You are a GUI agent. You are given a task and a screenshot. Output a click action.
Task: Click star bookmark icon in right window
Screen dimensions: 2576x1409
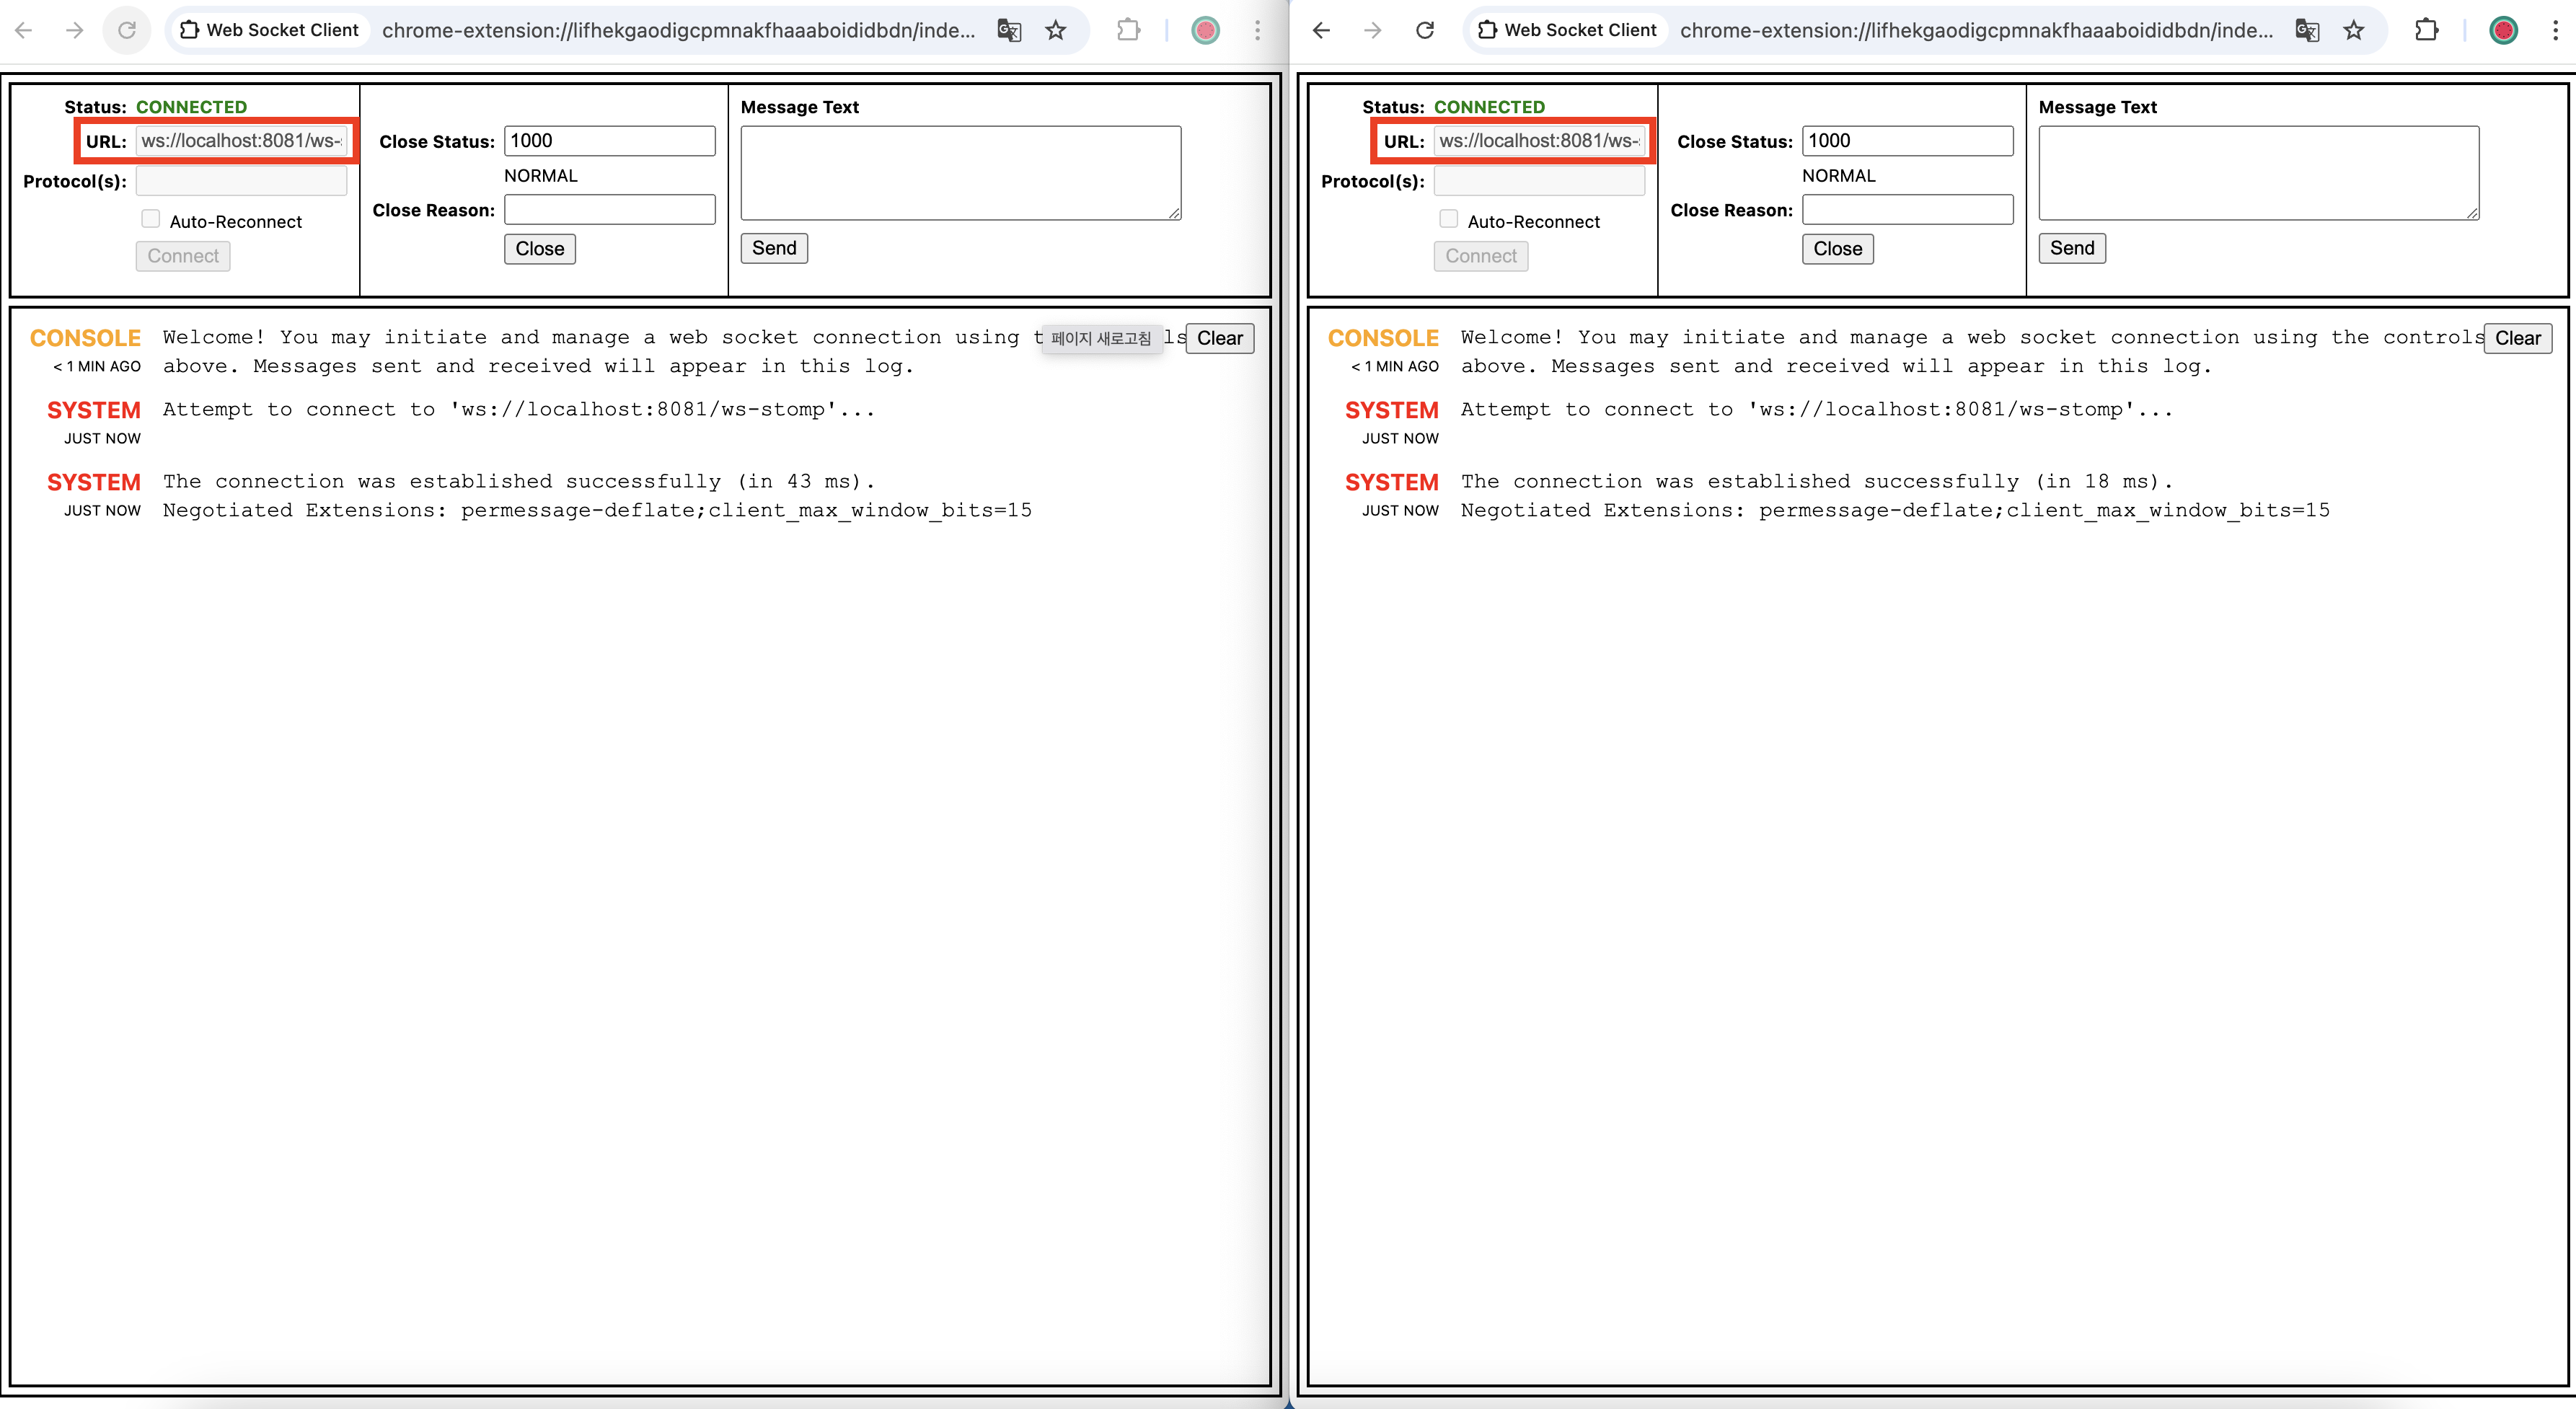(2354, 30)
